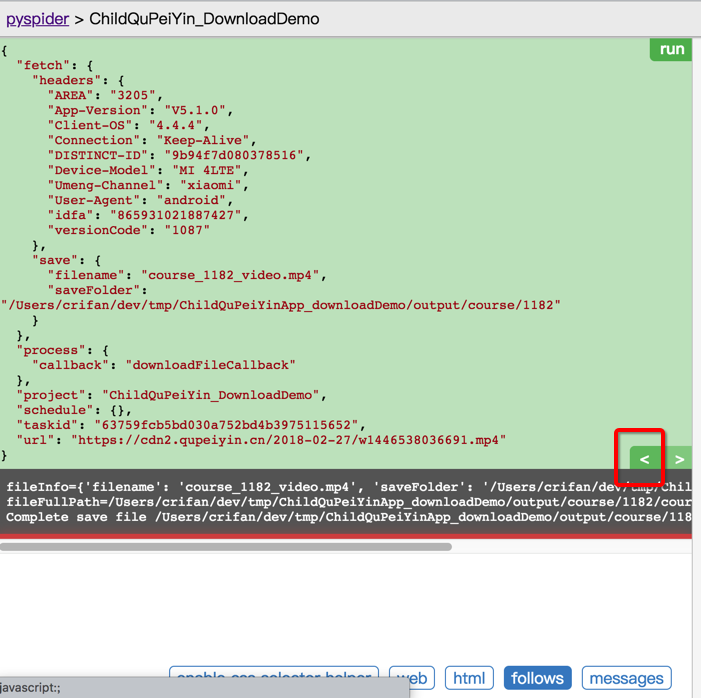701x699 pixels.
Task: Click the "url" line with cdn2.qupeiyin.cn mp4
Action: click(262, 440)
